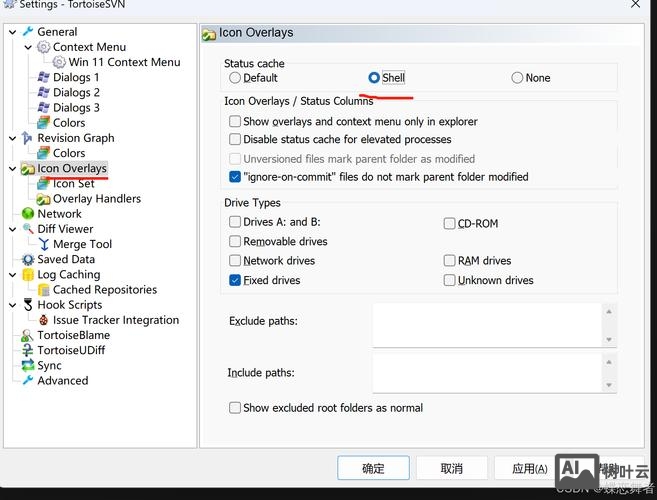Enable the Network drives checkbox
The height and width of the screenshot is (500, 657).
[x=235, y=261]
